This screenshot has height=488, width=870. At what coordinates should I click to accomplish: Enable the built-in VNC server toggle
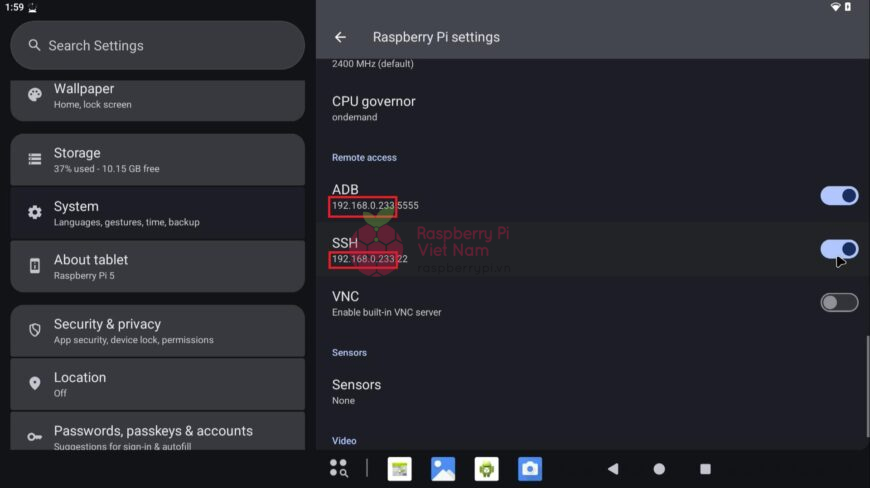click(839, 303)
